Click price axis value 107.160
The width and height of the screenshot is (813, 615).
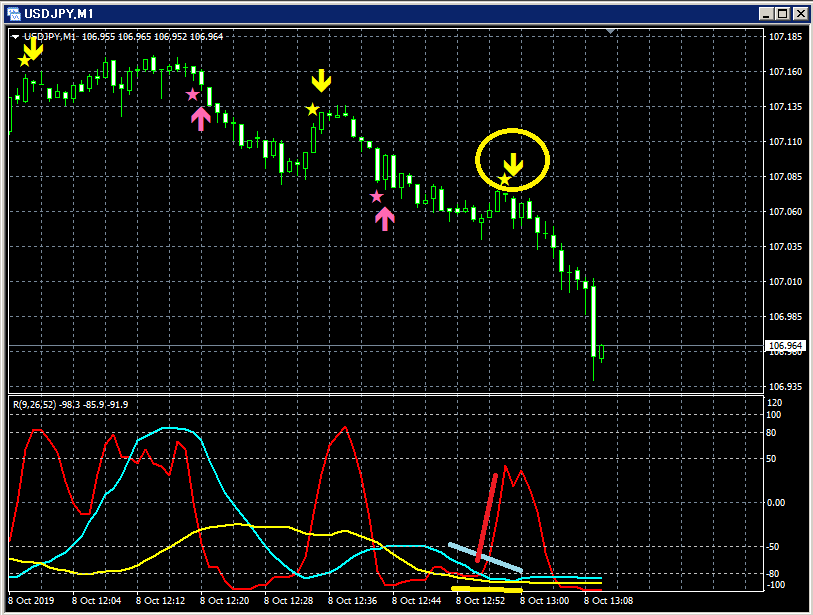(785, 72)
